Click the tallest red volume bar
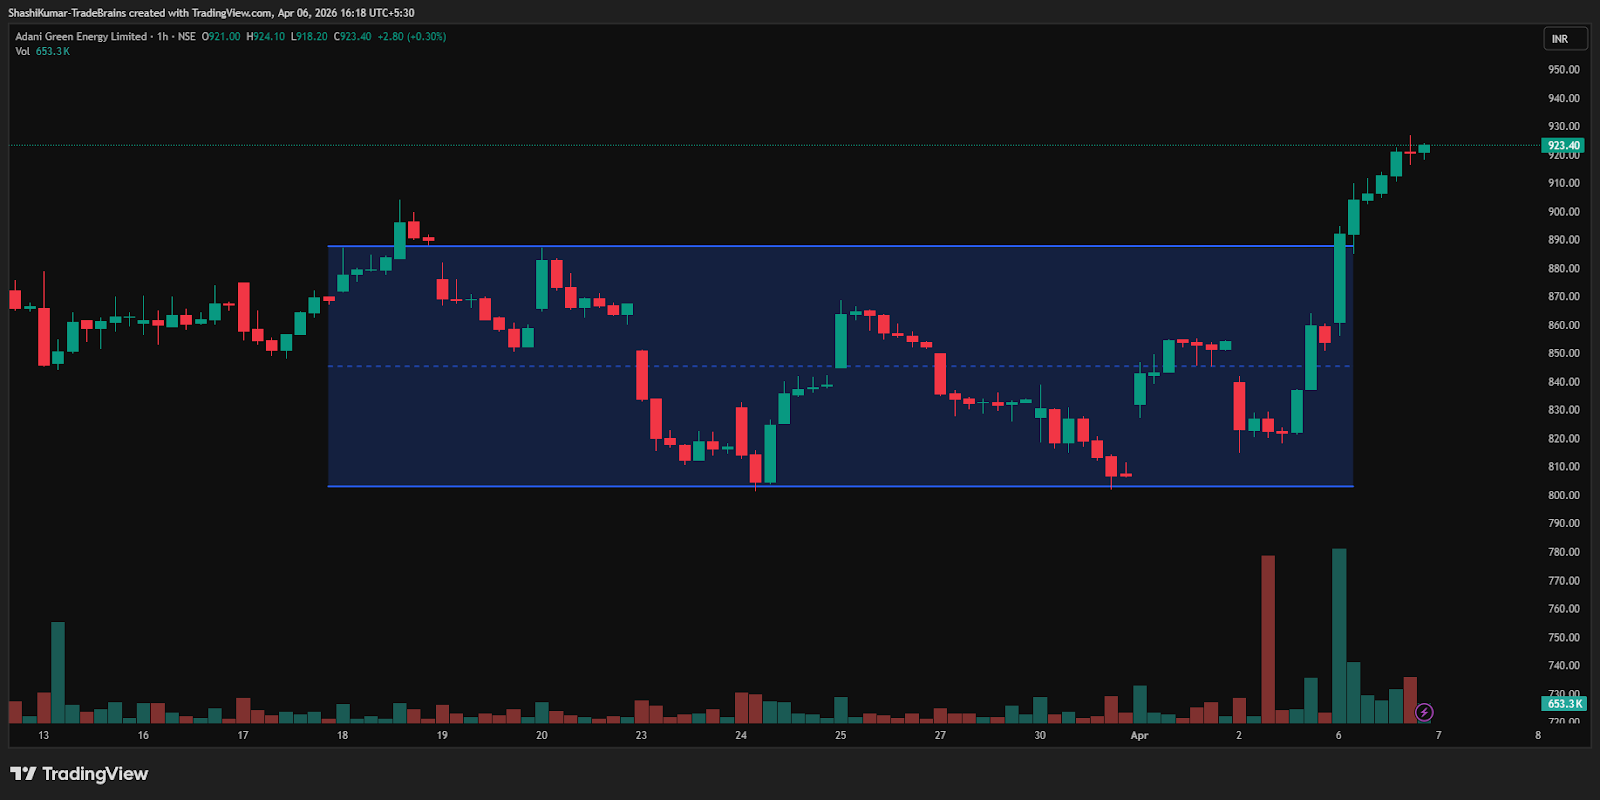 click(1268, 640)
